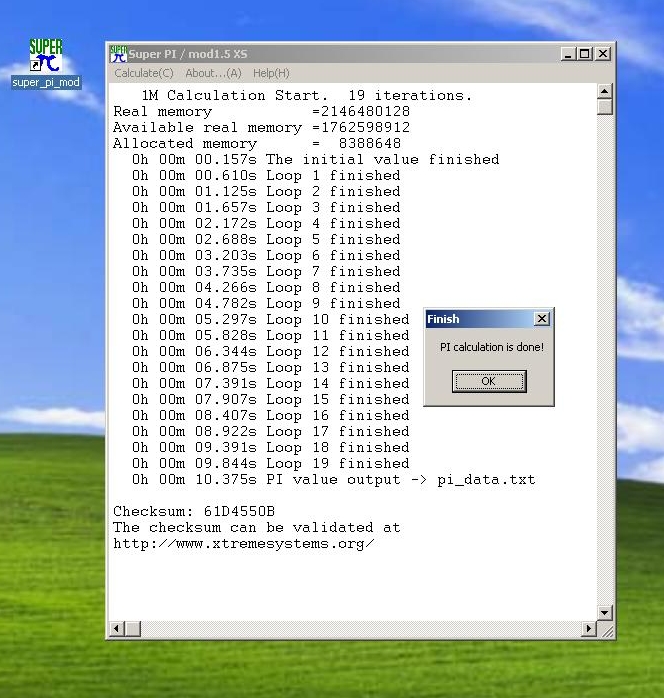664x698 pixels.
Task: Click the 'Loop 5 finished' line
Action: 266,240
